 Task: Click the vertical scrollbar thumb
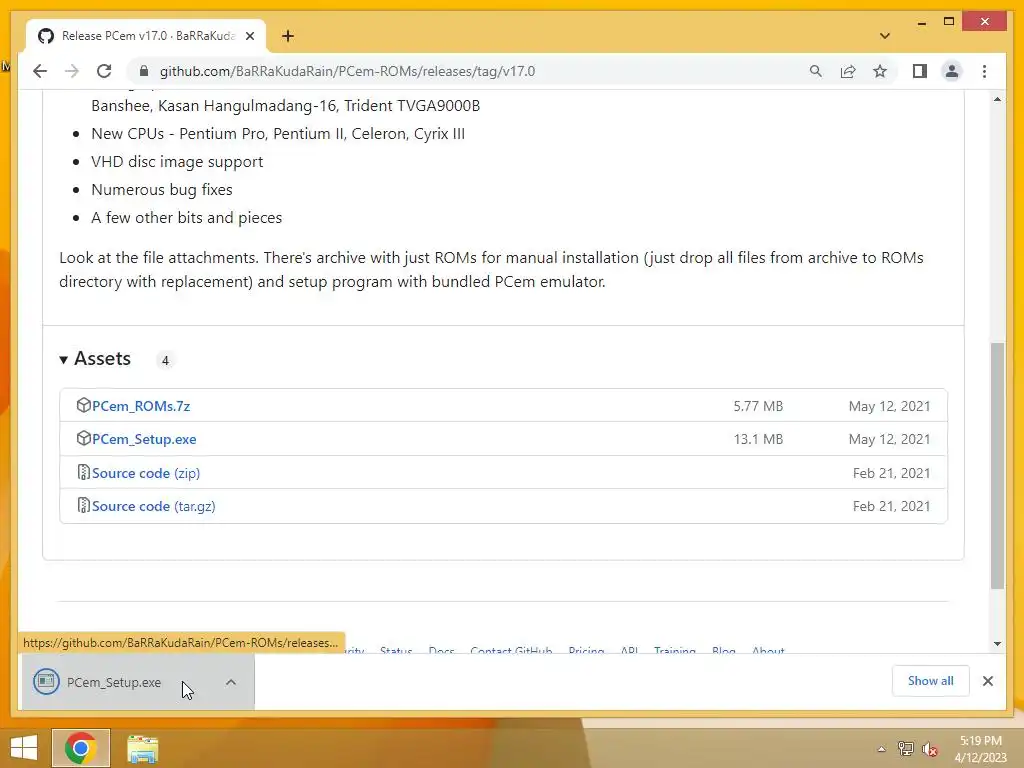(x=997, y=466)
